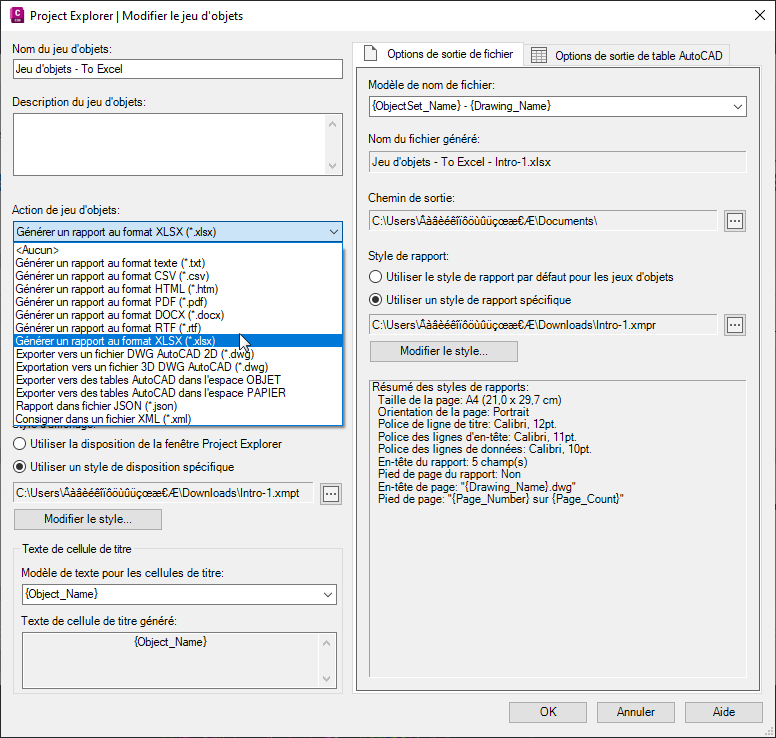Click generated title cell scroll down arrow
The width and height of the screenshot is (776, 738).
coord(327,678)
